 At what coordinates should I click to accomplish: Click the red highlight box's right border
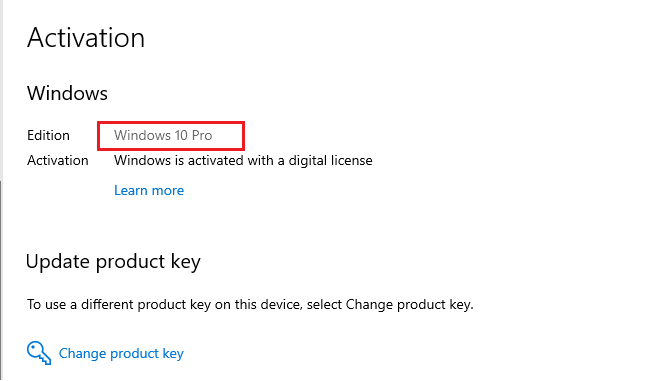tap(243, 136)
